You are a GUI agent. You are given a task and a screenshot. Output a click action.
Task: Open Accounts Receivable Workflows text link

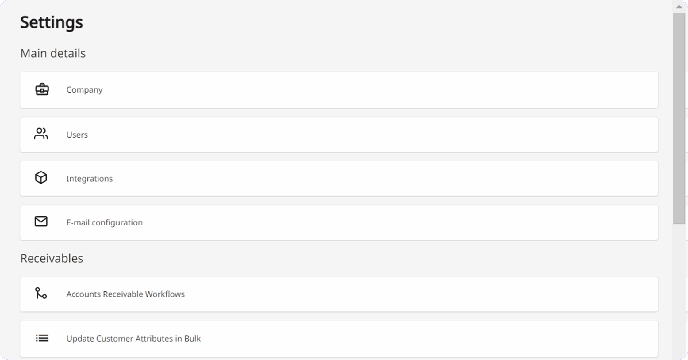click(x=125, y=294)
